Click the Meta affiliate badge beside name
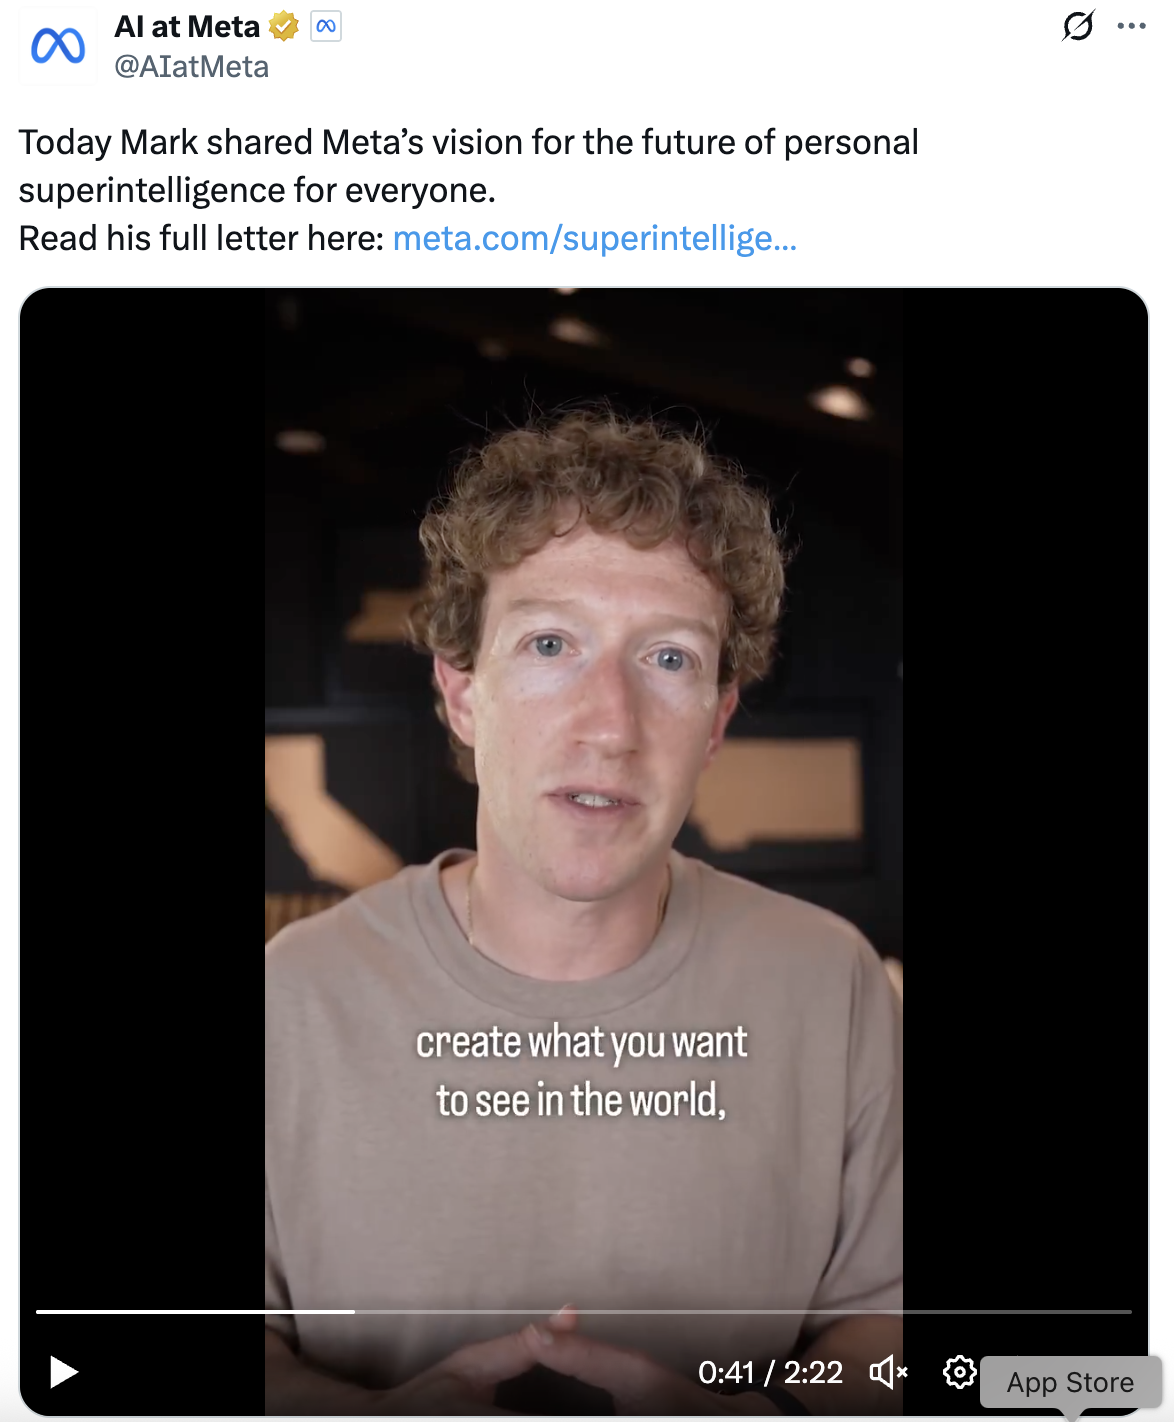The height and width of the screenshot is (1422, 1174). click(326, 27)
